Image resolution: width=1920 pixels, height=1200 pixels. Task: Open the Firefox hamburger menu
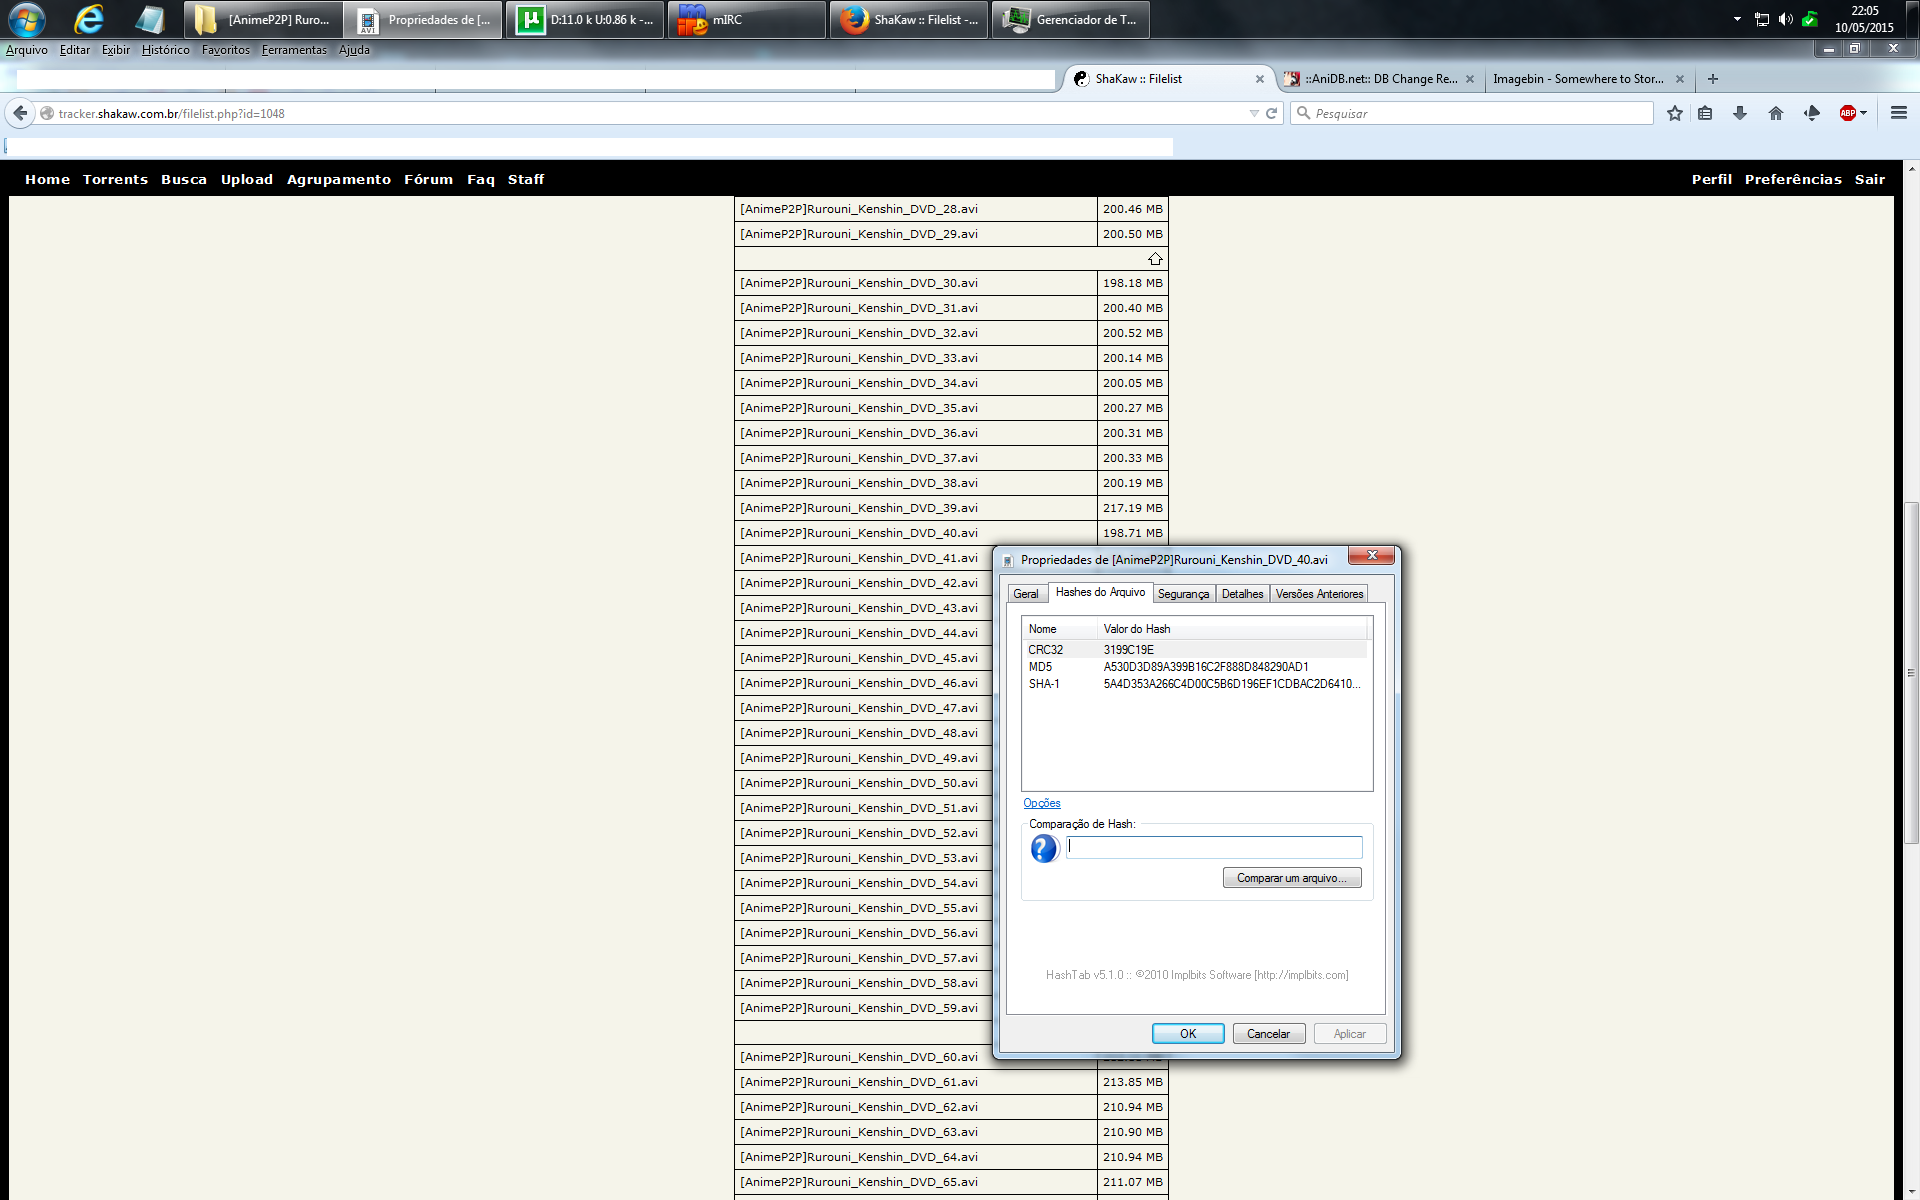(1899, 113)
